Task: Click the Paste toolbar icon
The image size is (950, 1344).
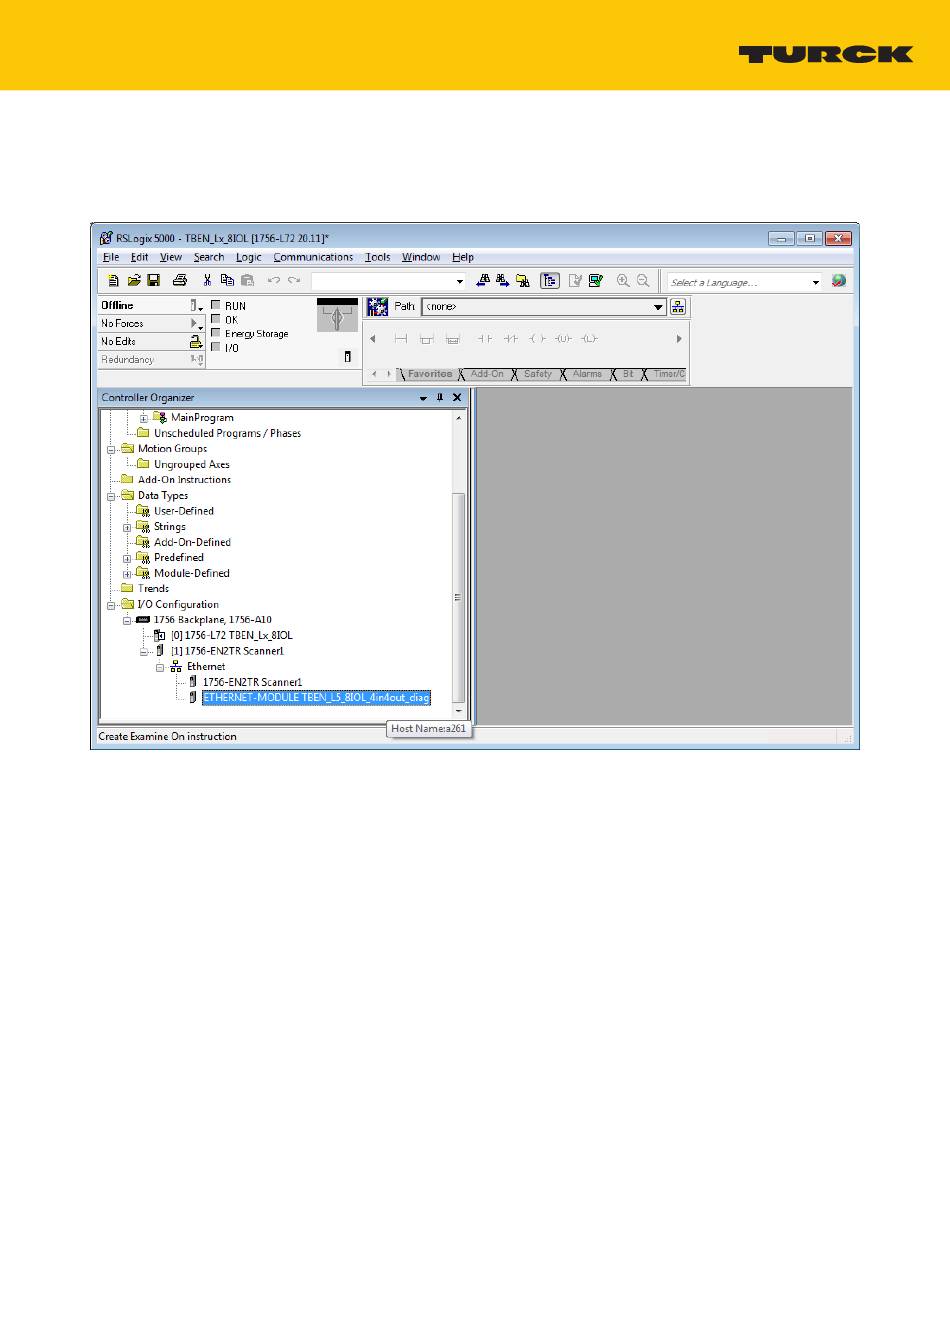Action: (x=247, y=281)
